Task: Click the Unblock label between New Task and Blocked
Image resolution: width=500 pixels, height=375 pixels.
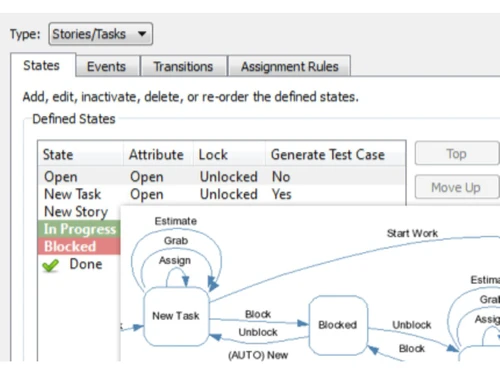Action: (x=258, y=332)
